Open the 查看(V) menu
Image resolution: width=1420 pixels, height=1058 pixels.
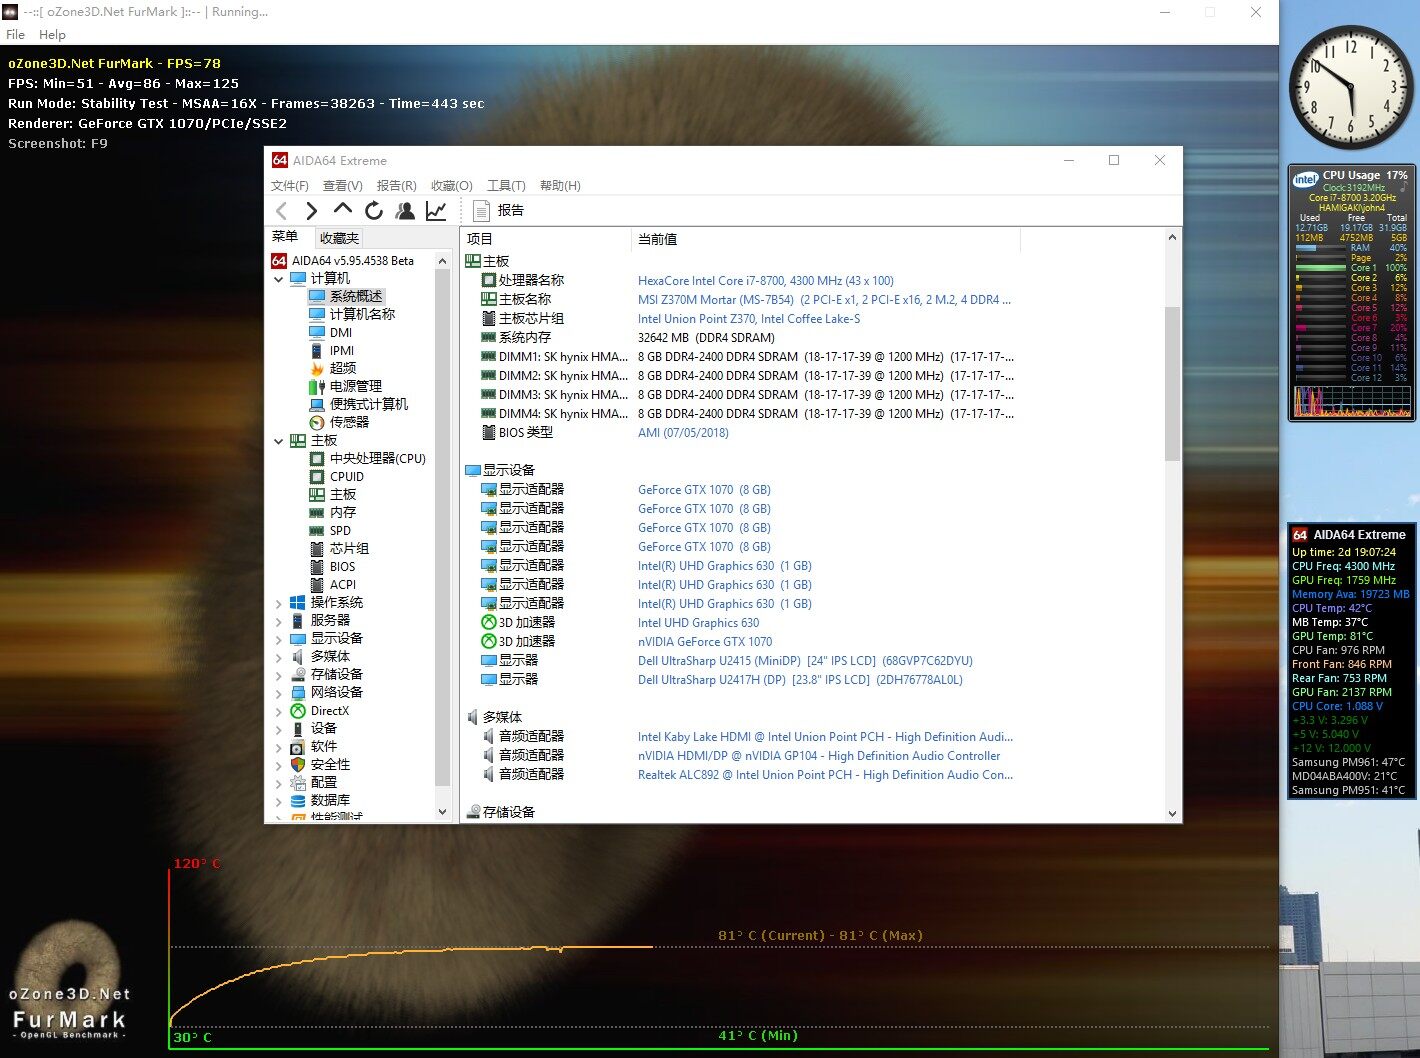pos(342,186)
